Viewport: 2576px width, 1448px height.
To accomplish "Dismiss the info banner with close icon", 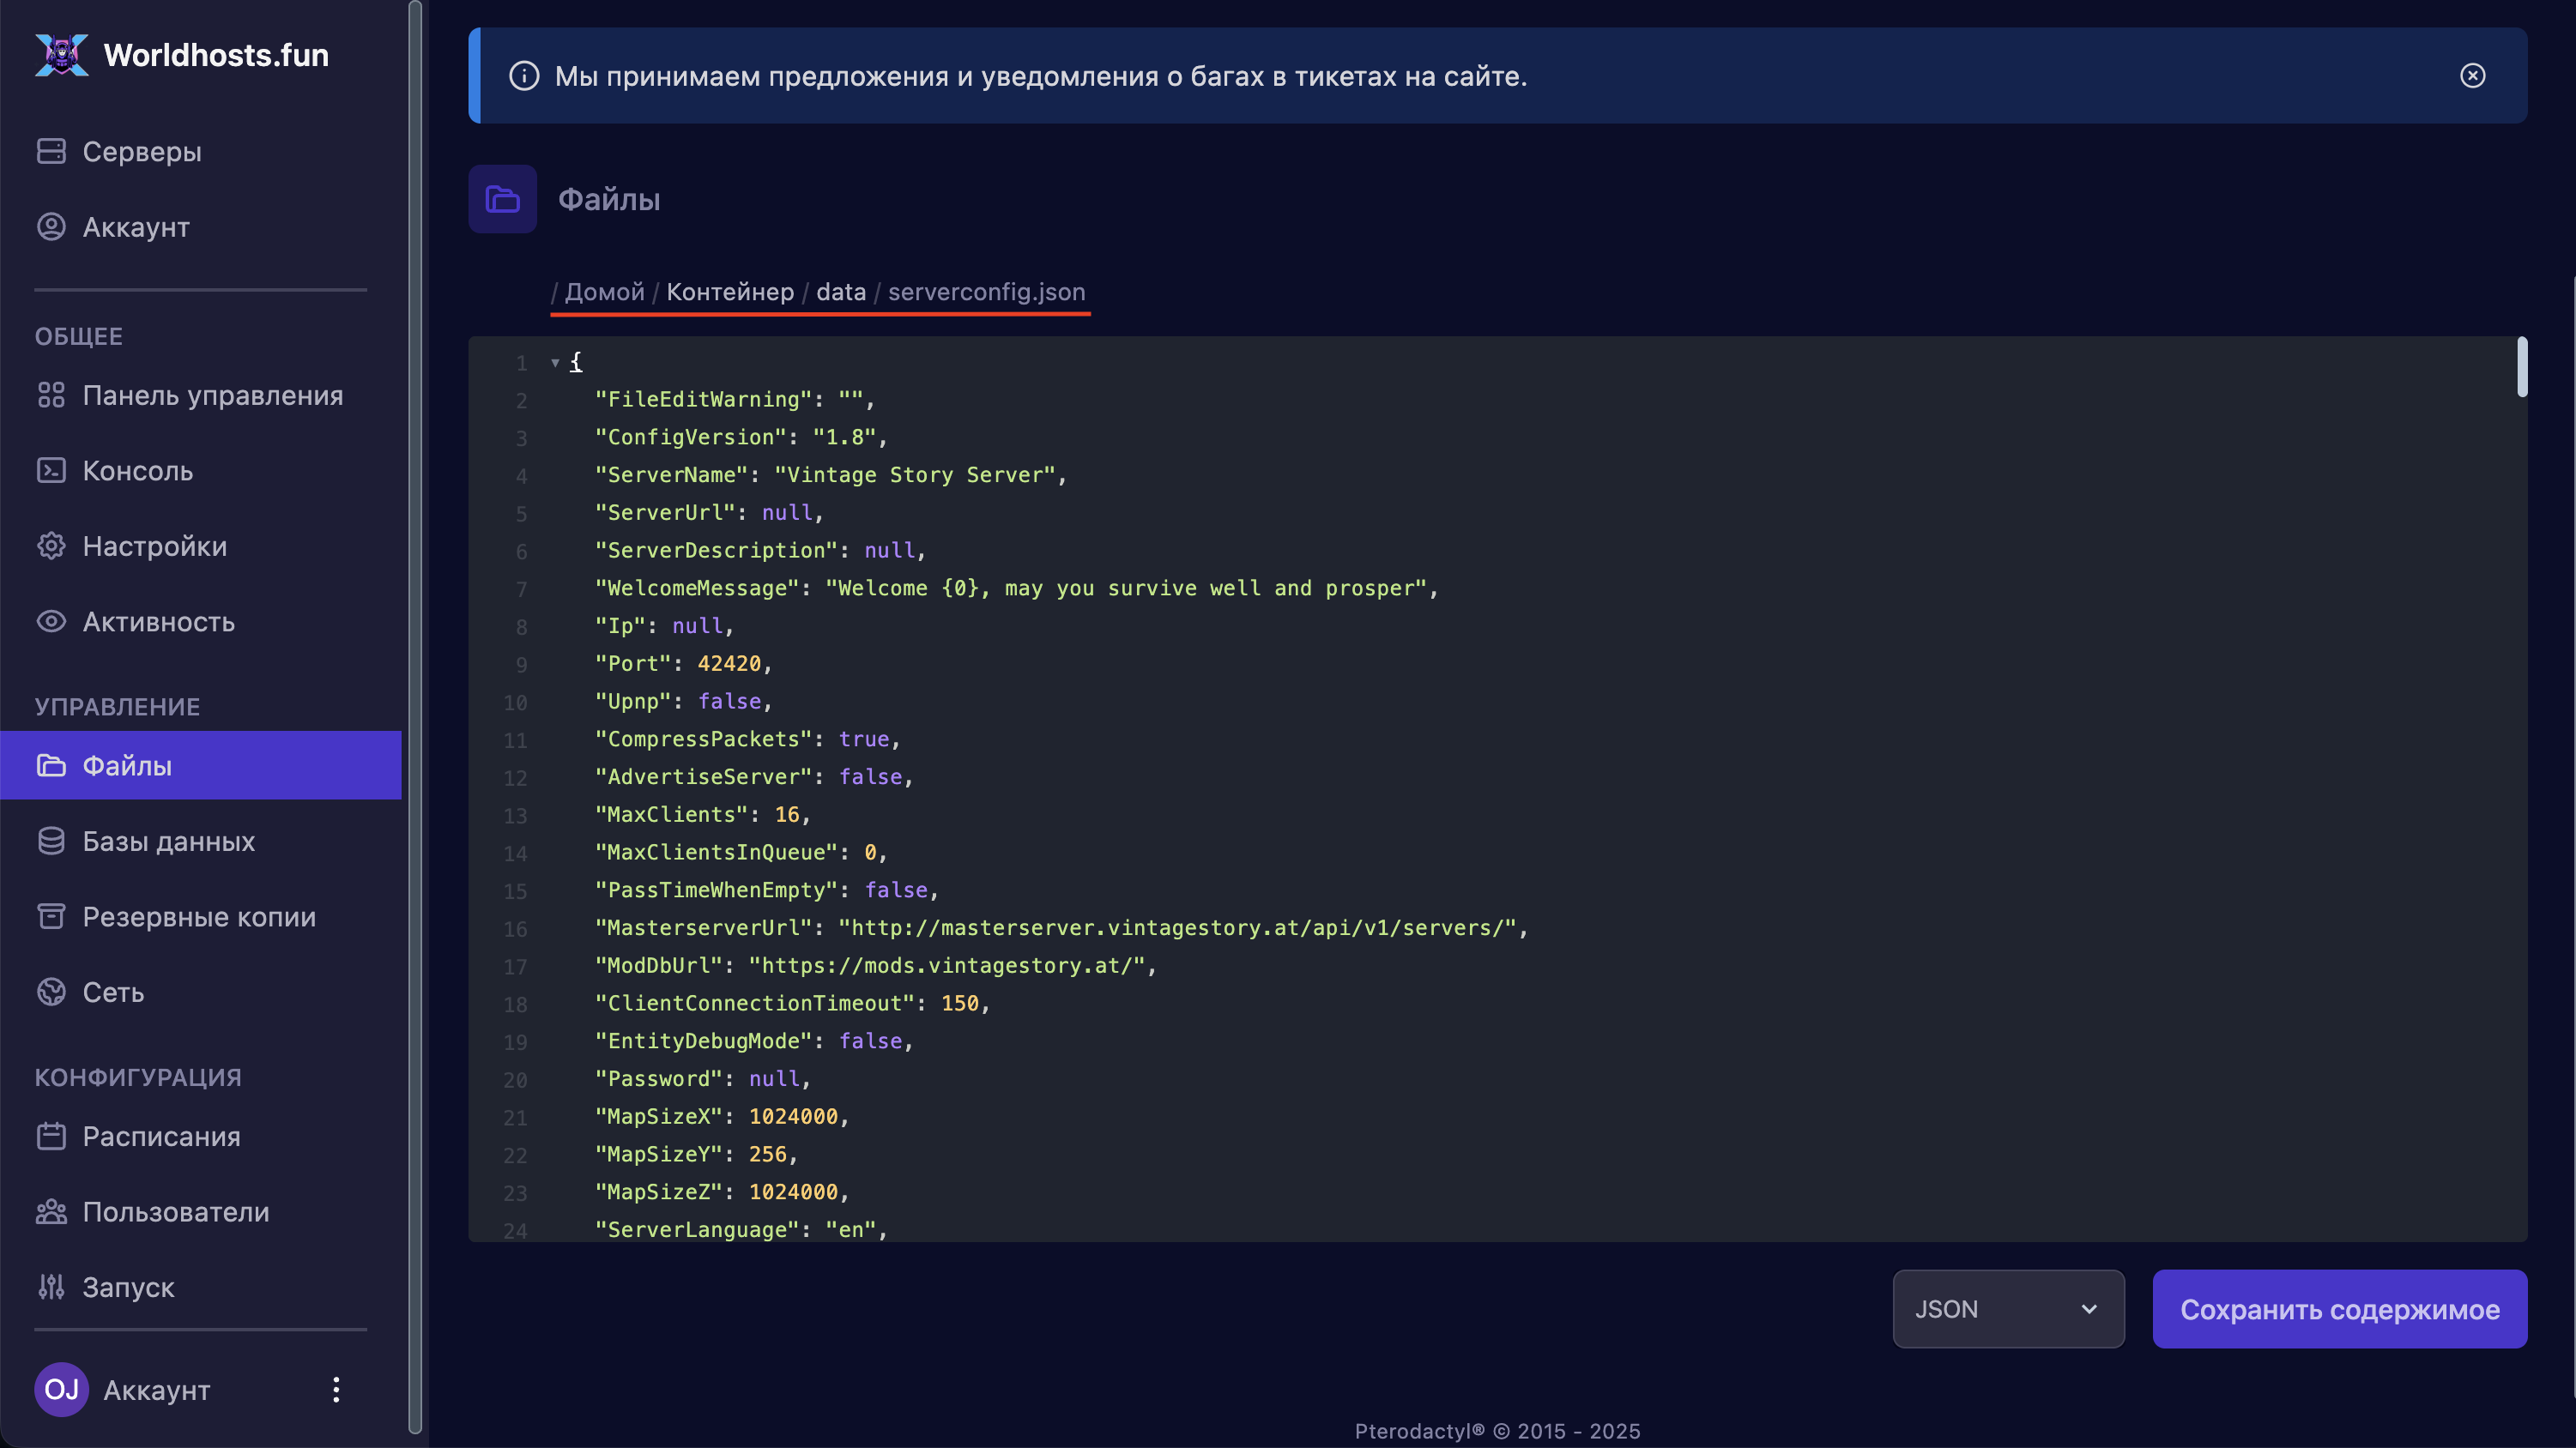I will pos(2472,76).
